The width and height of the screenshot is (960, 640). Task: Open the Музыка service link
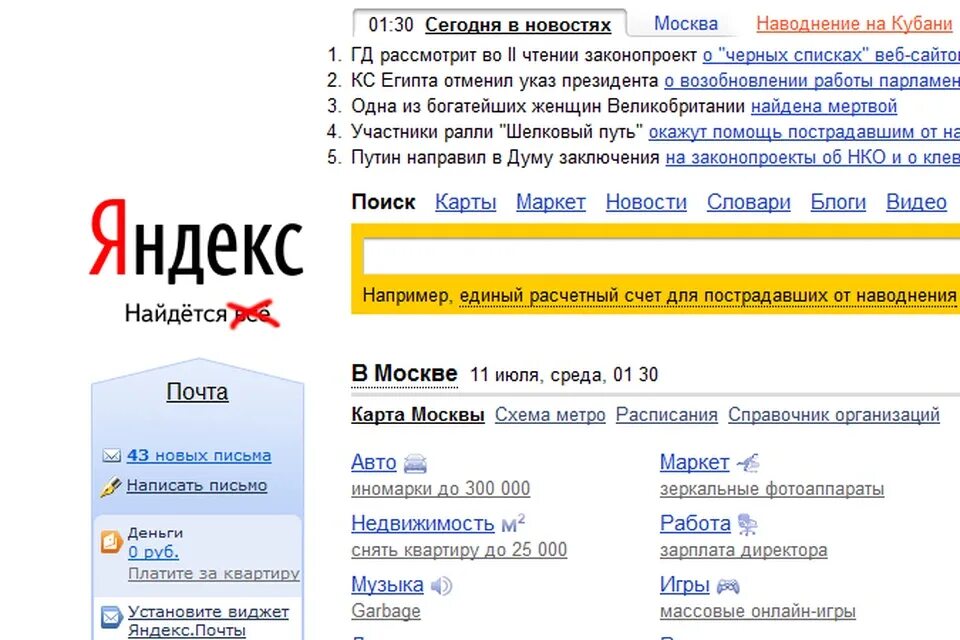click(387, 585)
